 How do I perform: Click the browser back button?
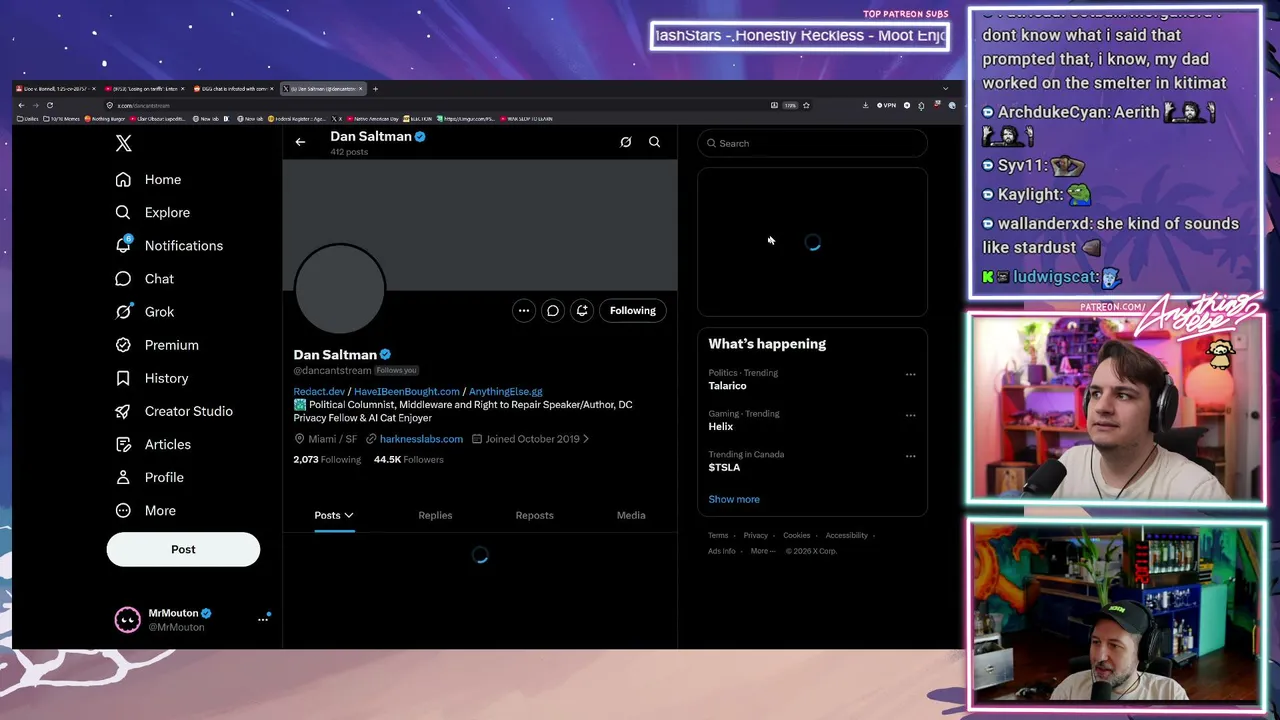coord(21,105)
